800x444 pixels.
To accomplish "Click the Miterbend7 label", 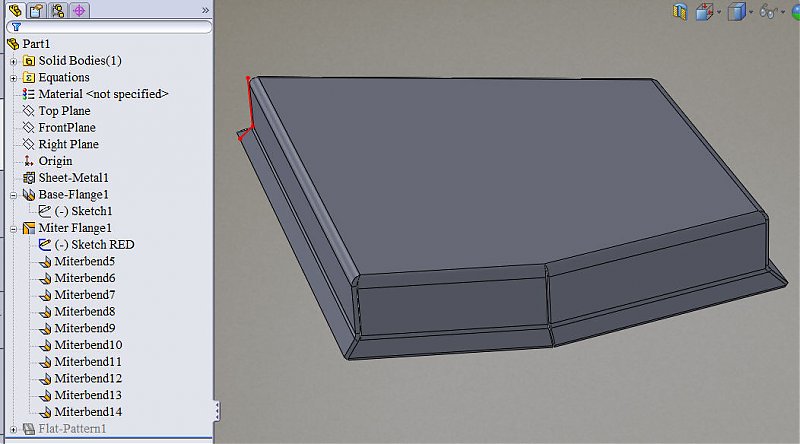I will pos(85,295).
